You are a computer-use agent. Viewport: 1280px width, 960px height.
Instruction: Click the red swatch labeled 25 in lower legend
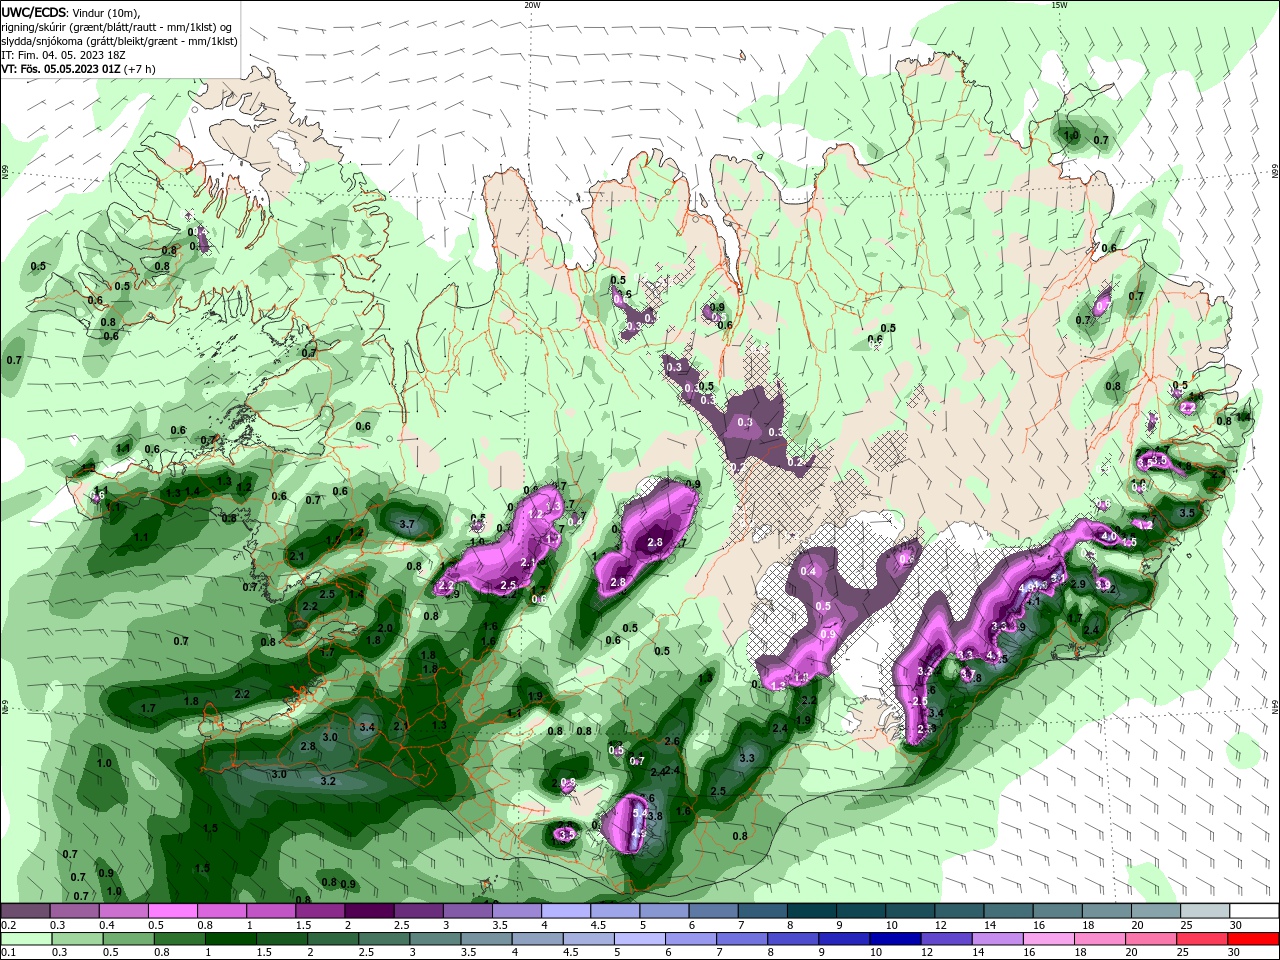coord(1203,939)
